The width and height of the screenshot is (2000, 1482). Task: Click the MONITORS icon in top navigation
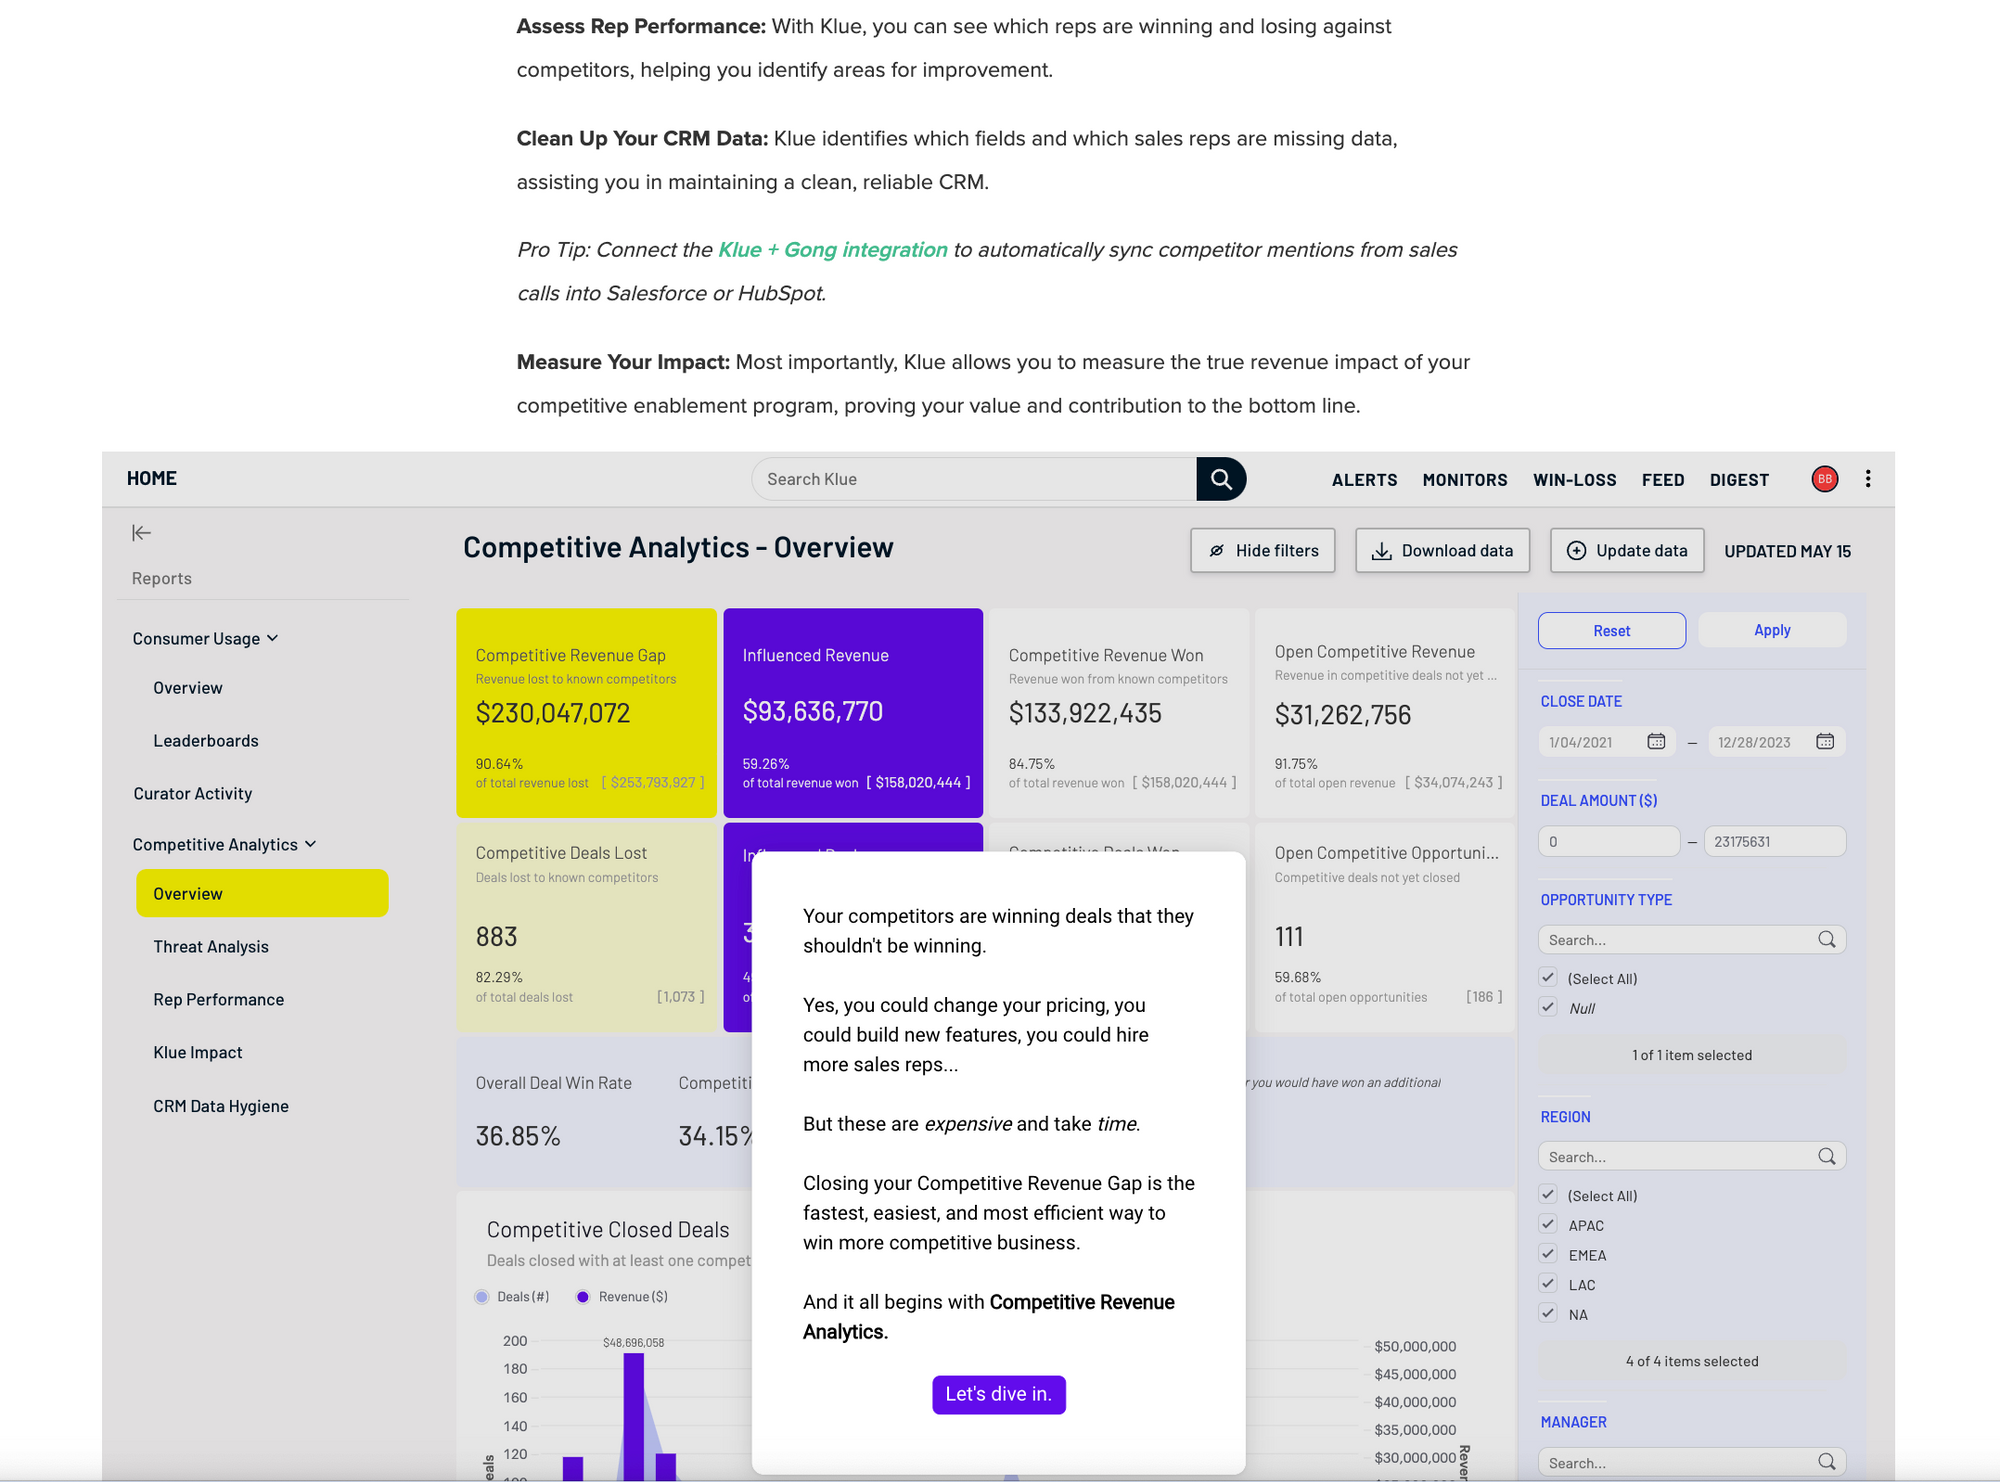point(1463,478)
